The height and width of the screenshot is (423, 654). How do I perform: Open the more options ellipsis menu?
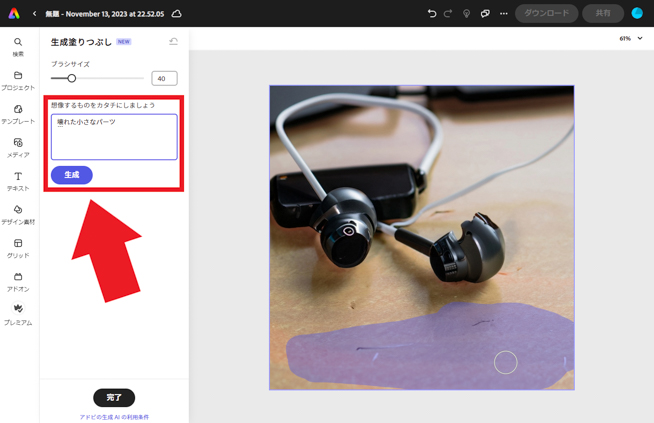503,14
